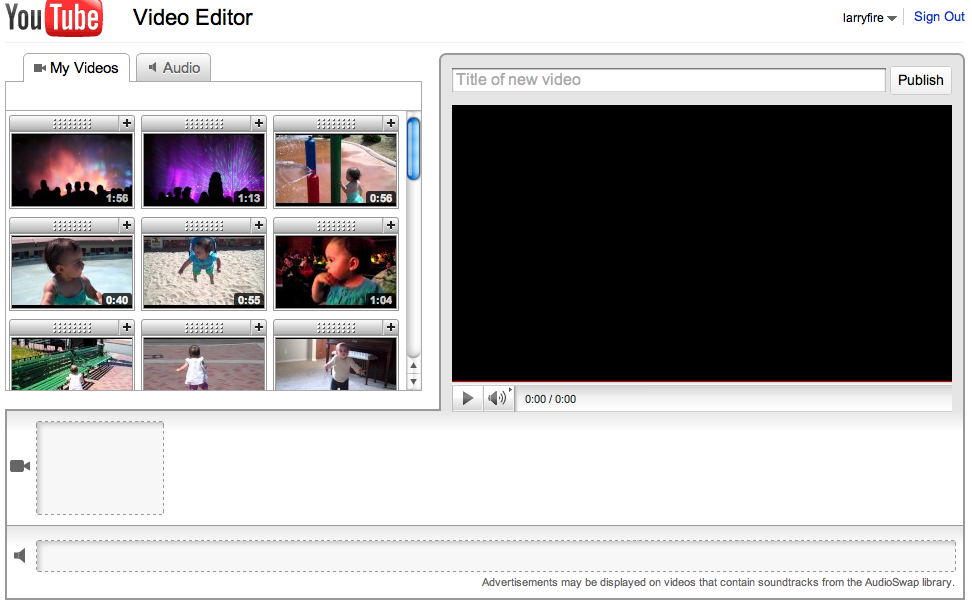972x604 pixels.
Task: Click the plus icon on the playground slide video
Action: click(x=389, y=123)
